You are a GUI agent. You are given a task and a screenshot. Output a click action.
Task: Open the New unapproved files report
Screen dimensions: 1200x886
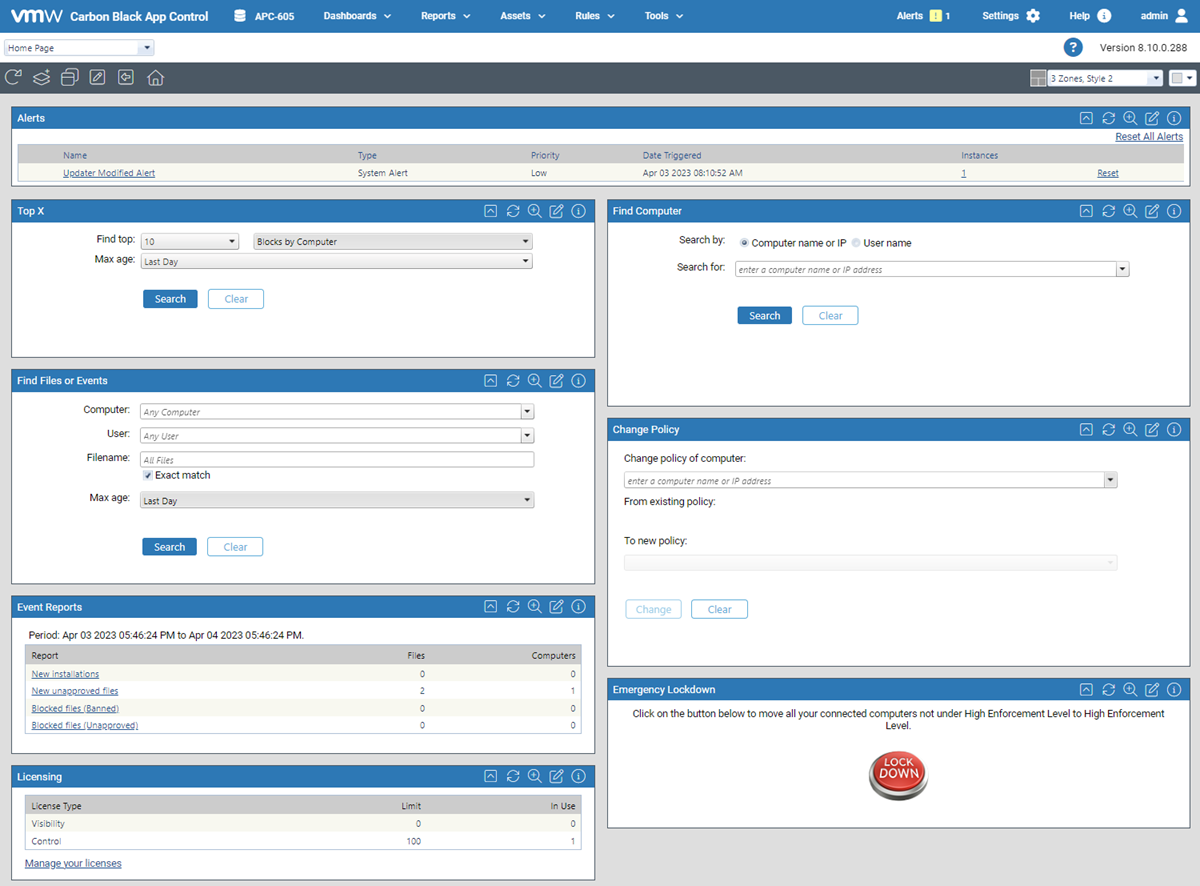[74, 690]
